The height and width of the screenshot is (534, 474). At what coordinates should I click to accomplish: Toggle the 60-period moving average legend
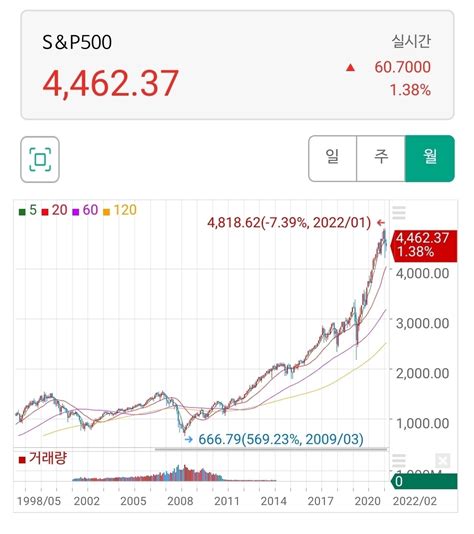coord(85,210)
